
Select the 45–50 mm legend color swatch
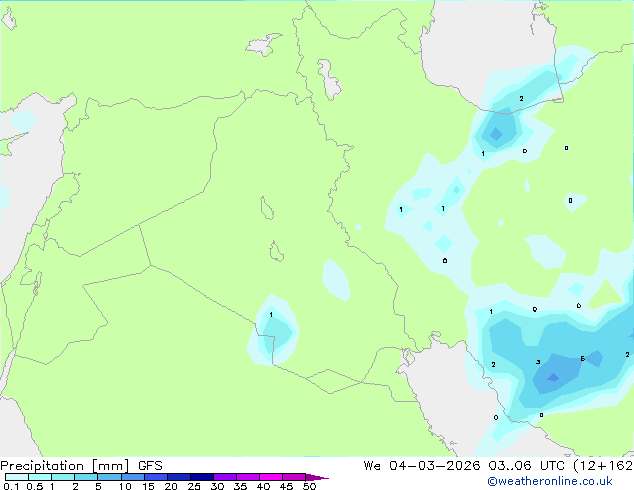[294, 477]
